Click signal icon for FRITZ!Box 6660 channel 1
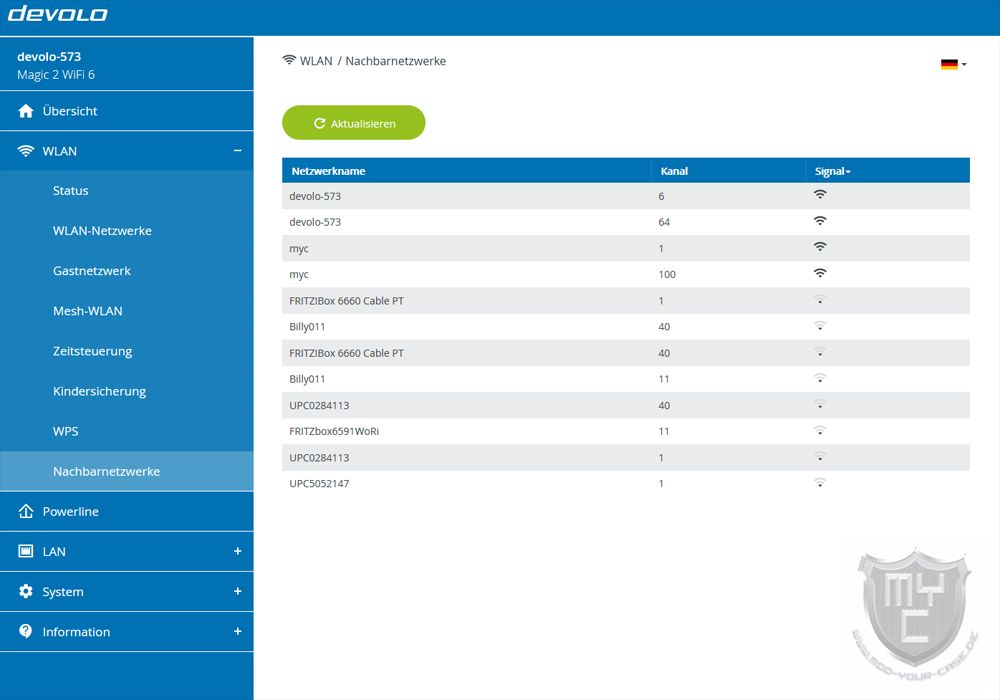The height and width of the screenshot is (700, 1000). (820, 299)
